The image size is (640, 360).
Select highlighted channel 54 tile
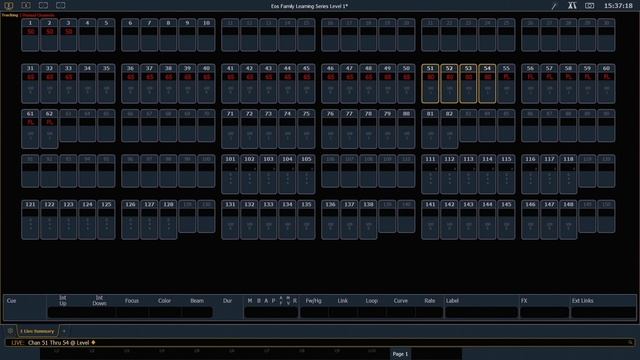tap(487, 83)
